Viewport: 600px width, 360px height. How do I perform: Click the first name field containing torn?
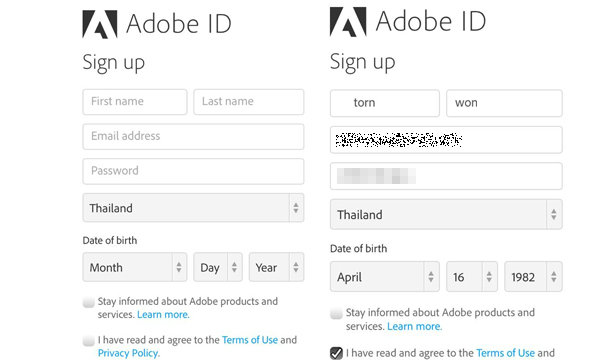click(385, 103)
